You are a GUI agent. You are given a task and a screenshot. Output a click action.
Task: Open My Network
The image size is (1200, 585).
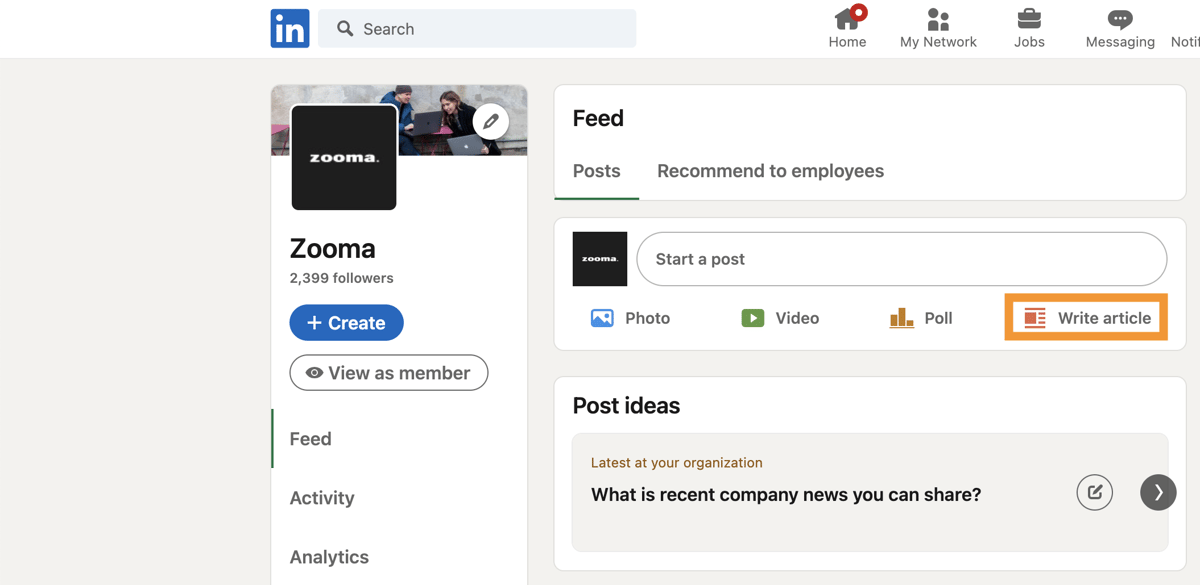[937, 27]
